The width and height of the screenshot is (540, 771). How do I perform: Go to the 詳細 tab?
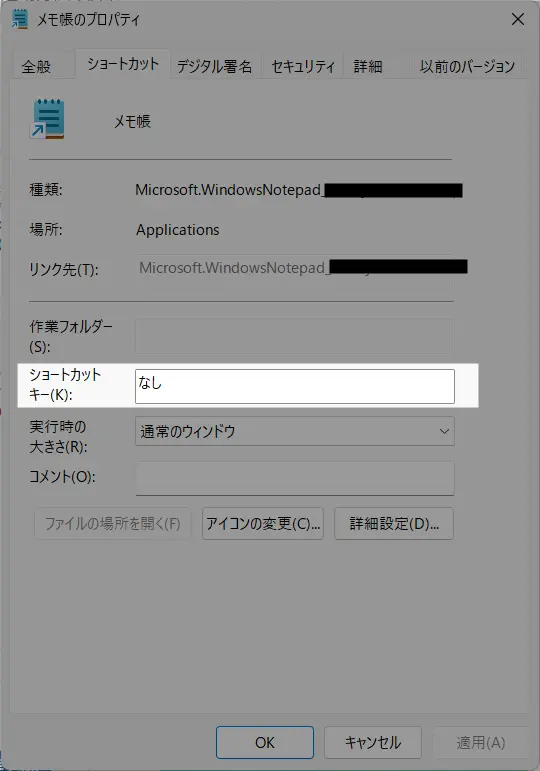pyautogui.click(x=368, y=66)
